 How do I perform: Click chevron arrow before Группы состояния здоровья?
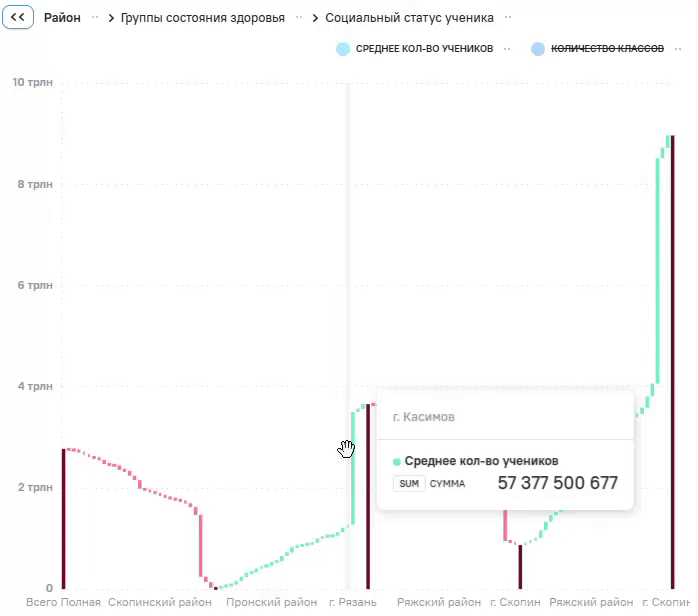point(111,18)
